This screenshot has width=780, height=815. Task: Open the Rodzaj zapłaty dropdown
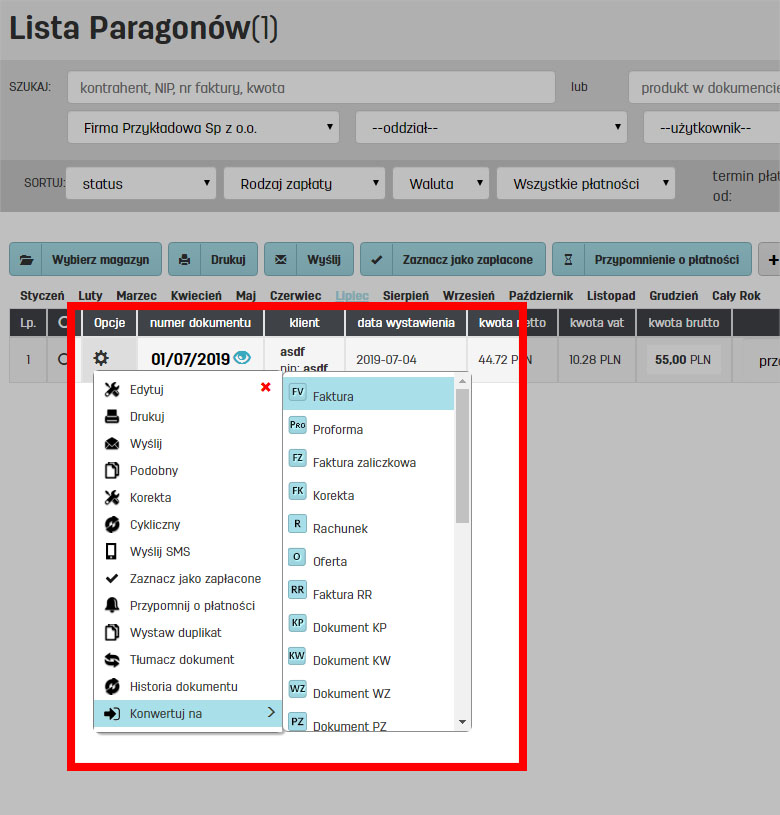tap(305, 184)
